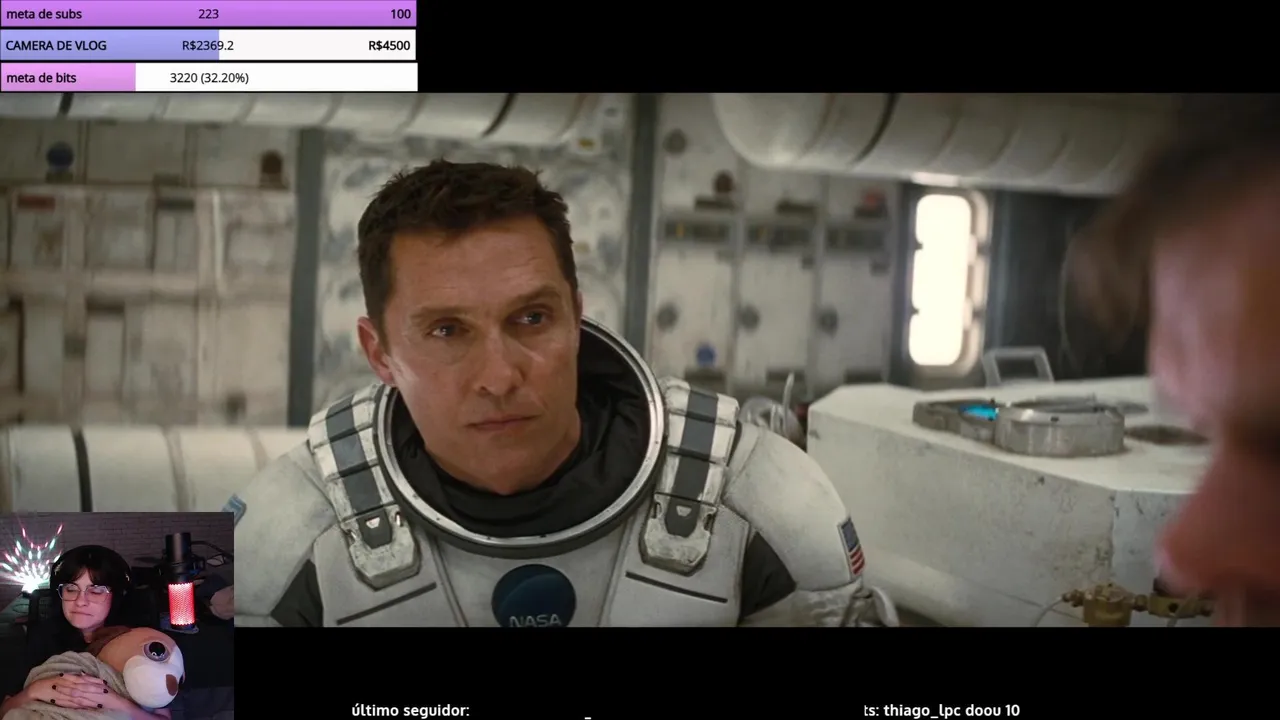1280x720 pixels.
Task: Click the streamer webcam overlay
Action: point(117,616)
